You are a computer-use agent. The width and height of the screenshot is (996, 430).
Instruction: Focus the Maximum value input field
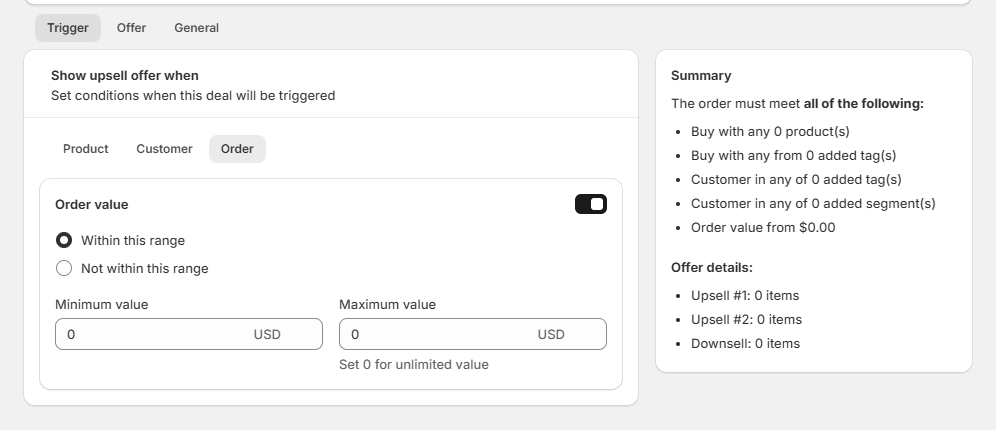coord(473,334)
